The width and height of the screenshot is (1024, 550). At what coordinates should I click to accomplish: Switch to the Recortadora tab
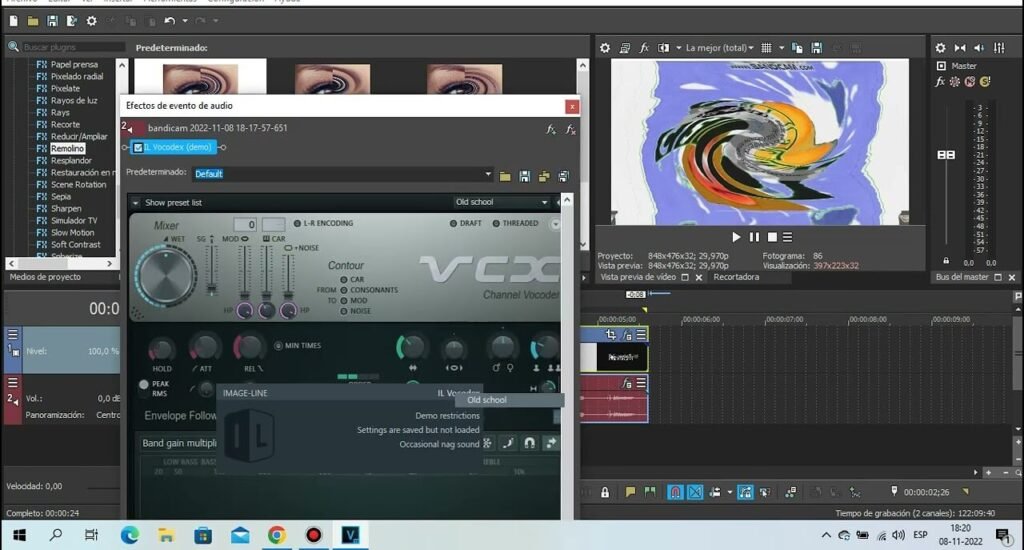click(736, 277)
